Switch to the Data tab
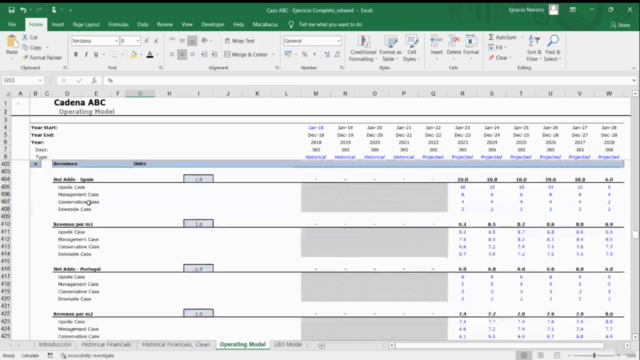The height and width of the screenshot is (360, 640). click(x=142, y=24)
